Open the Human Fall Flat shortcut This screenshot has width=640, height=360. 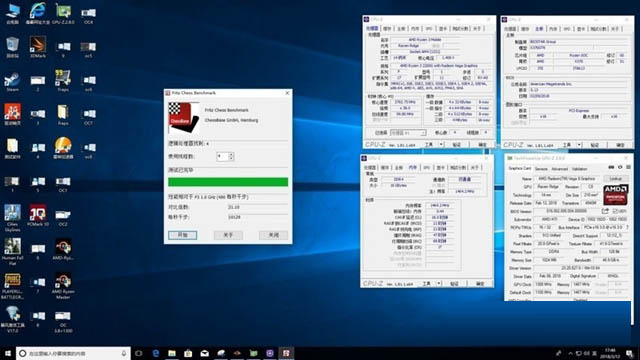12,252
